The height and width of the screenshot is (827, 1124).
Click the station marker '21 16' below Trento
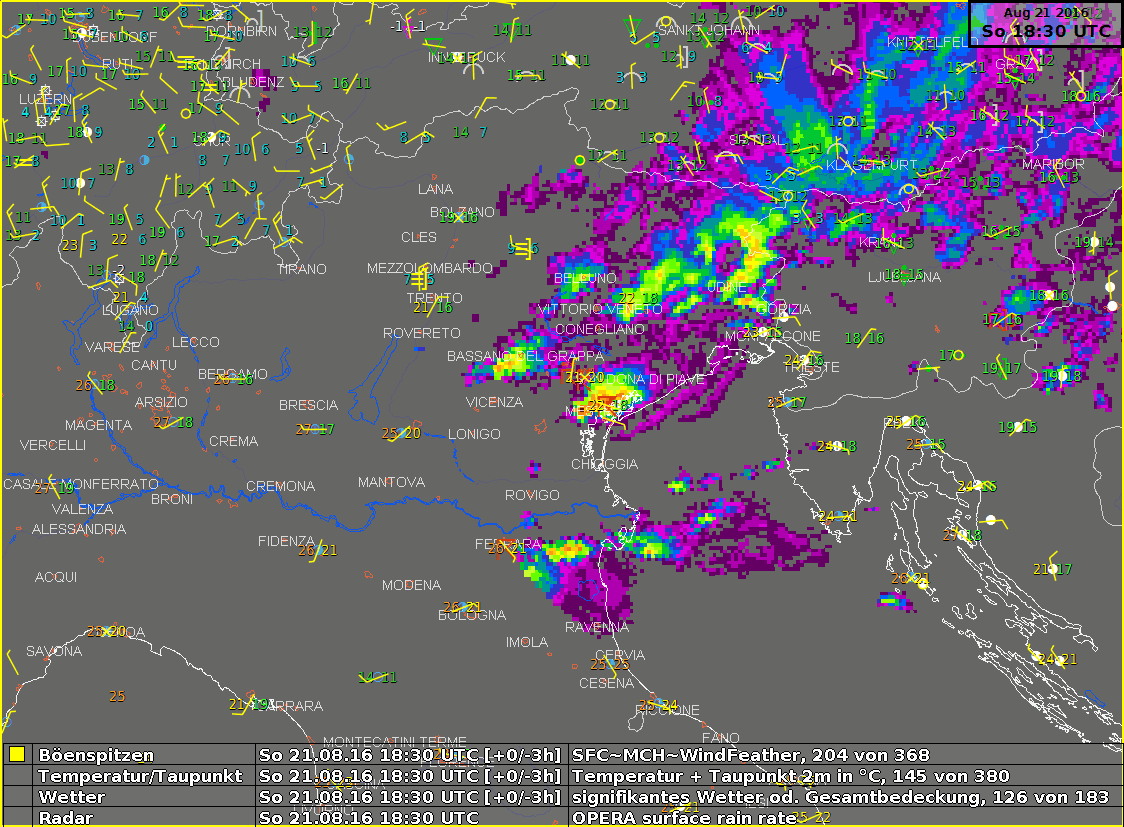[x=433, y=307]
